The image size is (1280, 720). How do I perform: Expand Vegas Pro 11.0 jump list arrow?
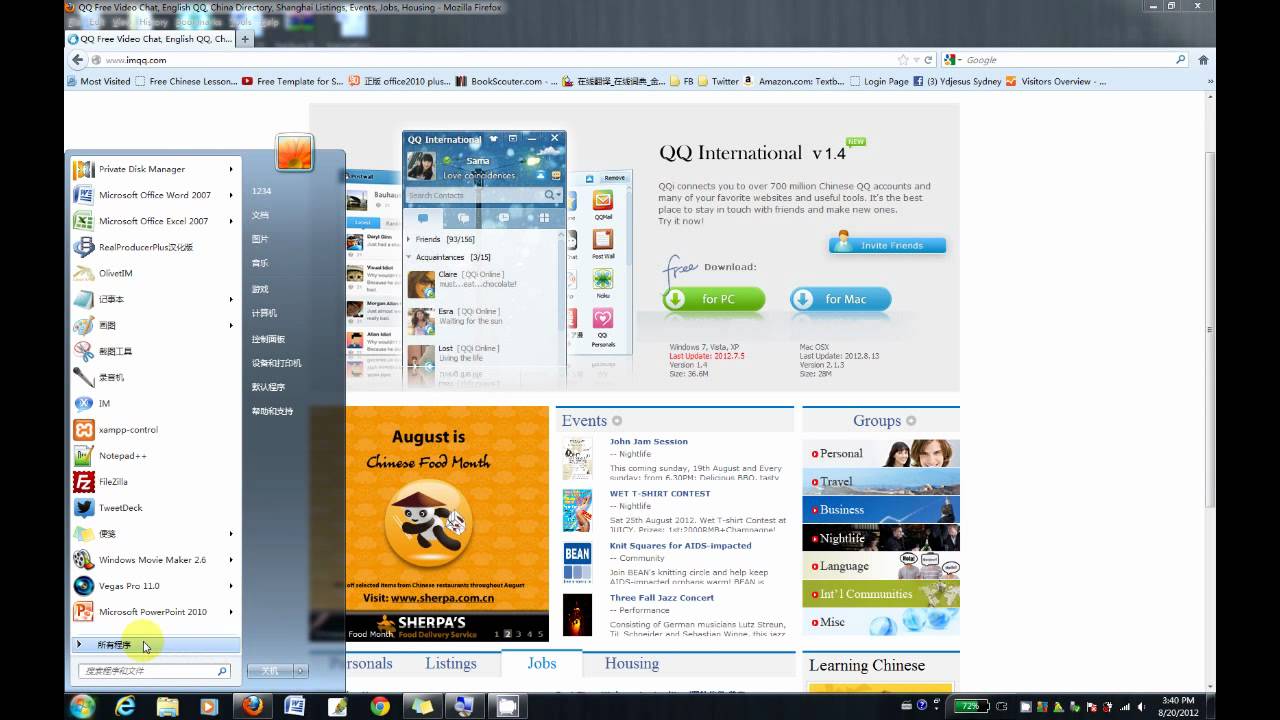point(231,585)
